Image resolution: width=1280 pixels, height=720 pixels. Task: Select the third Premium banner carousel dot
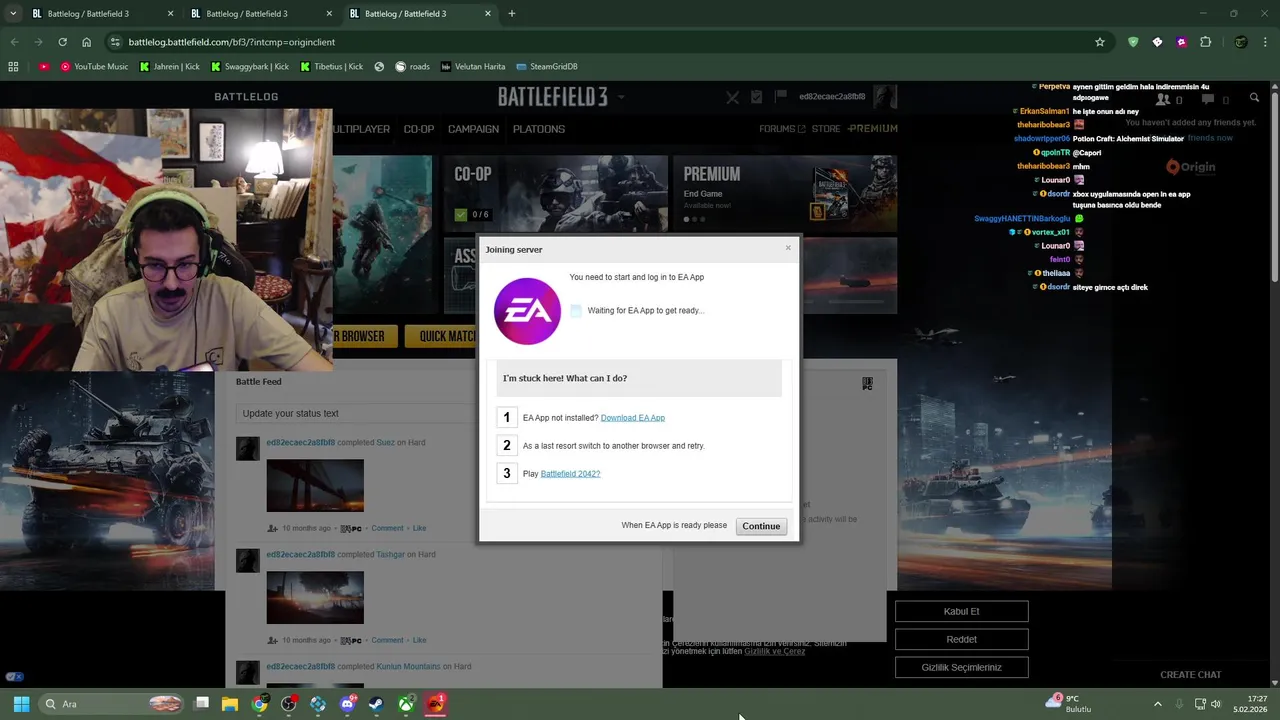pos(702,219)
